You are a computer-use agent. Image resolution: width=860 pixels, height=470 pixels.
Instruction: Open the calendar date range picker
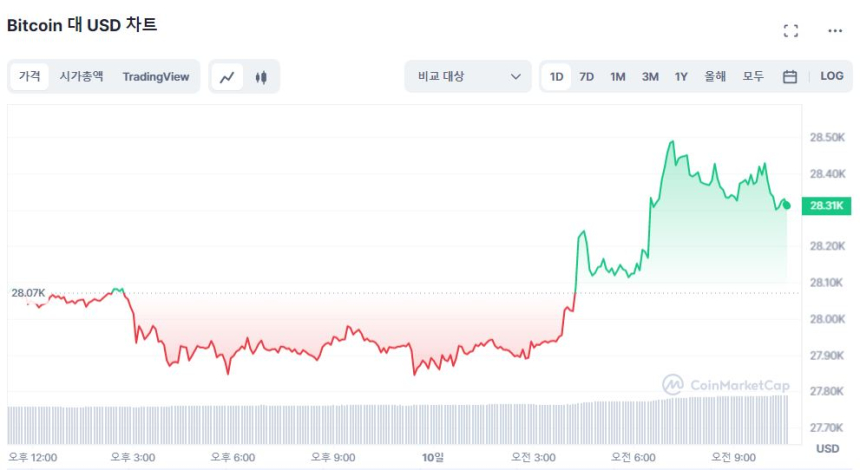click(790, 77)
